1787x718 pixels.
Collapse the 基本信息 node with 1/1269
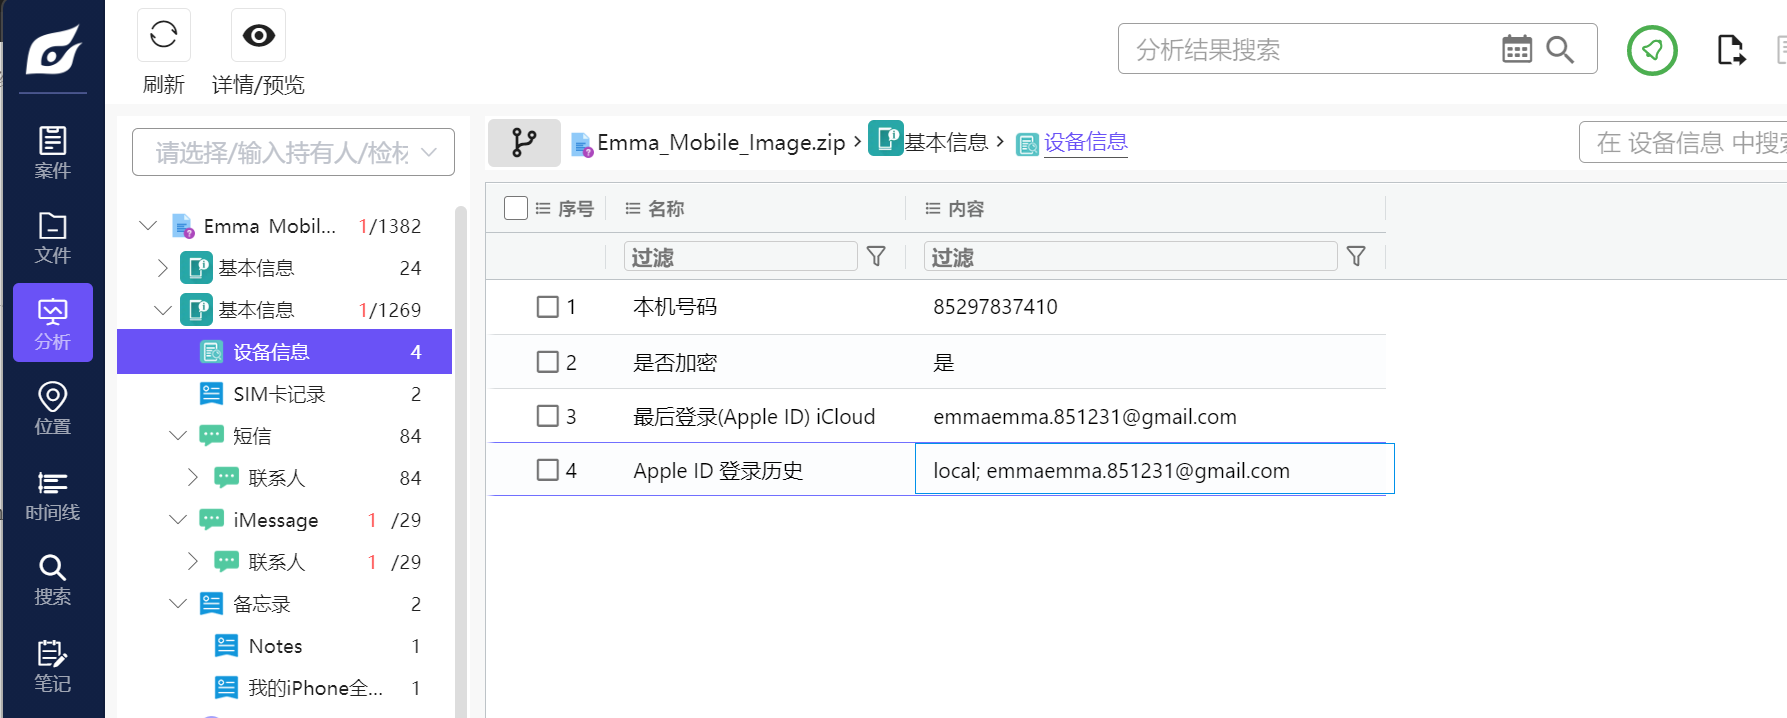(163, 310)
